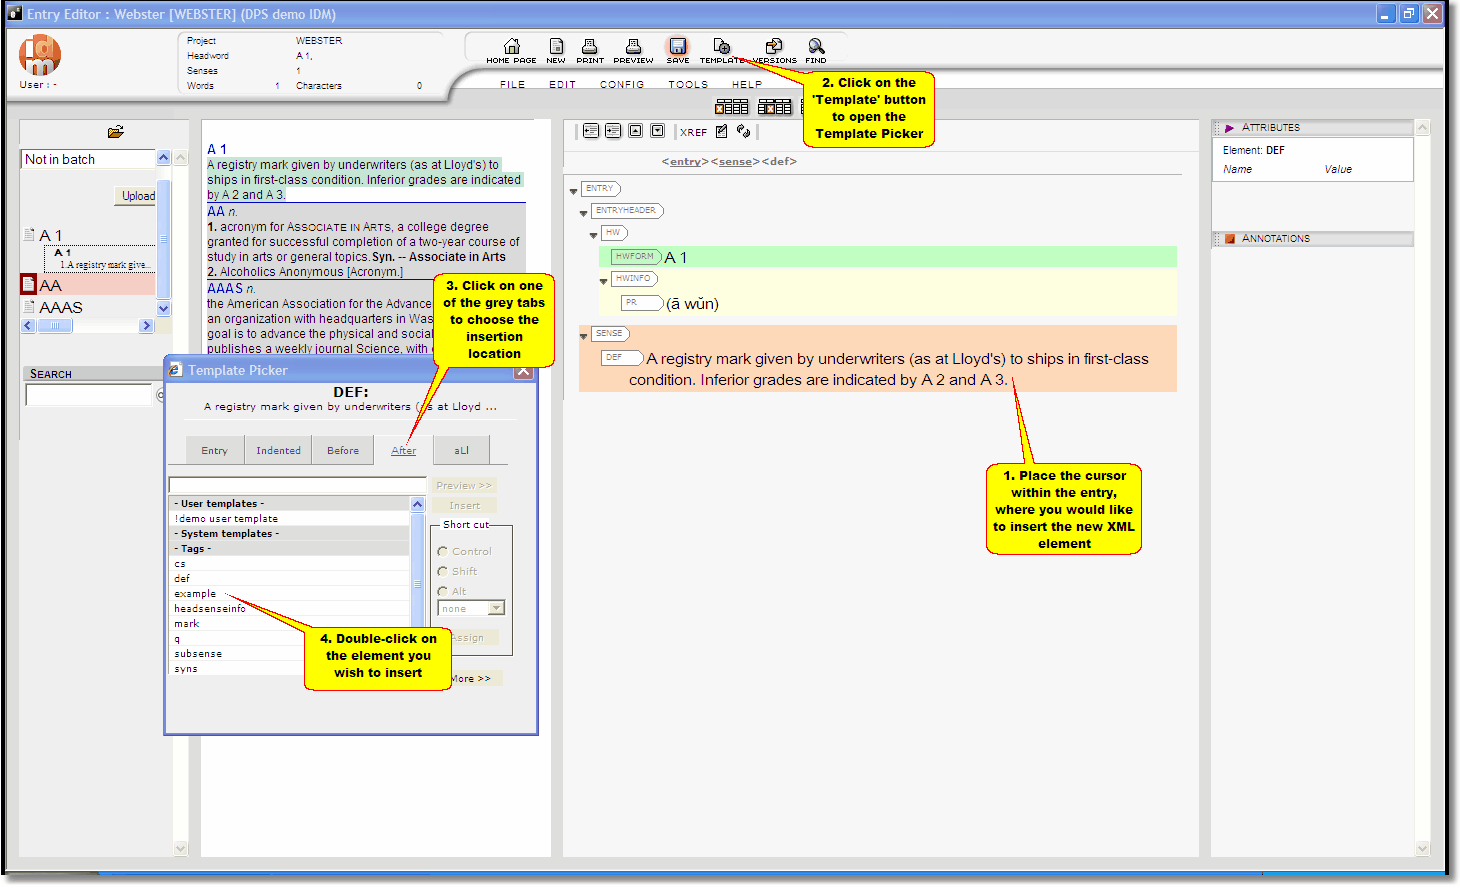Click the template filter input in Template Picker
Screen dimensions: 1460x890
[x=297, y=485]
